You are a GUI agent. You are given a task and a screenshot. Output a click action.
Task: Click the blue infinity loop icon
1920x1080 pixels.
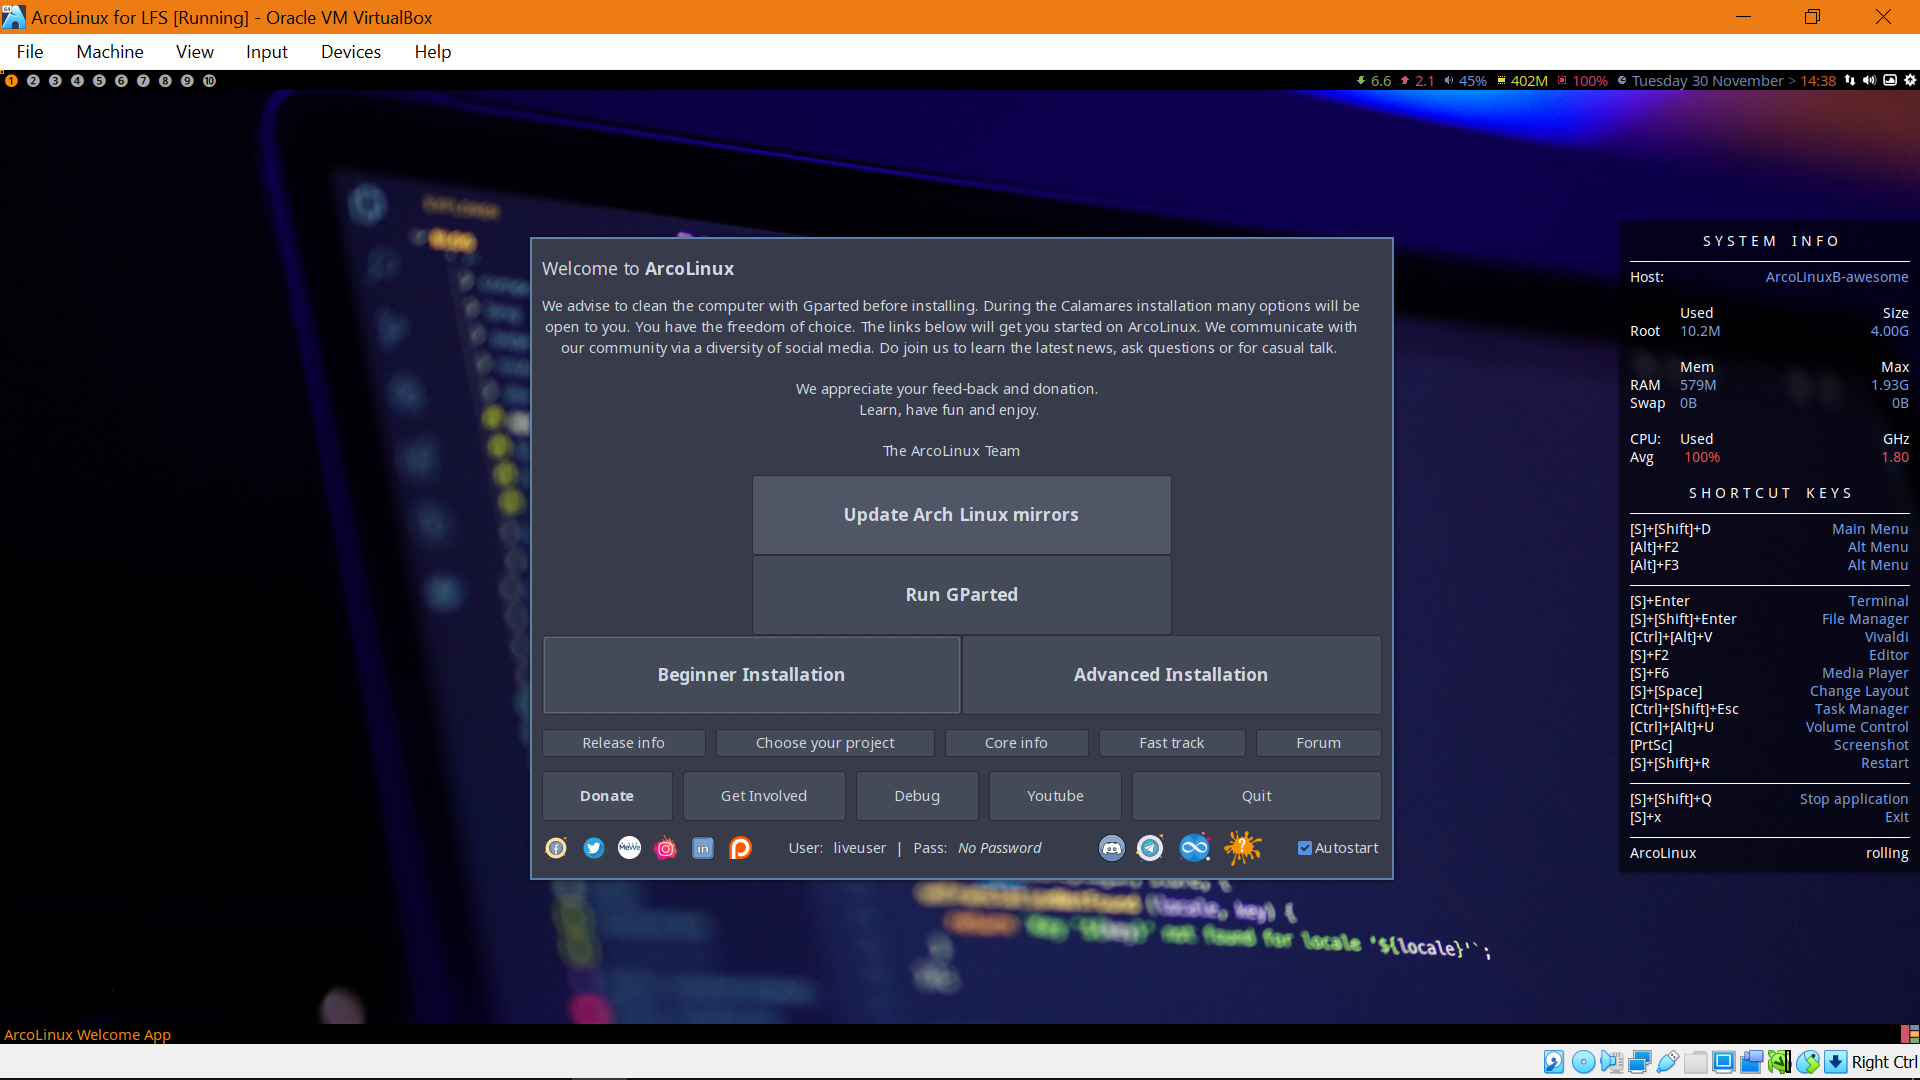[x=1195, y=848]
